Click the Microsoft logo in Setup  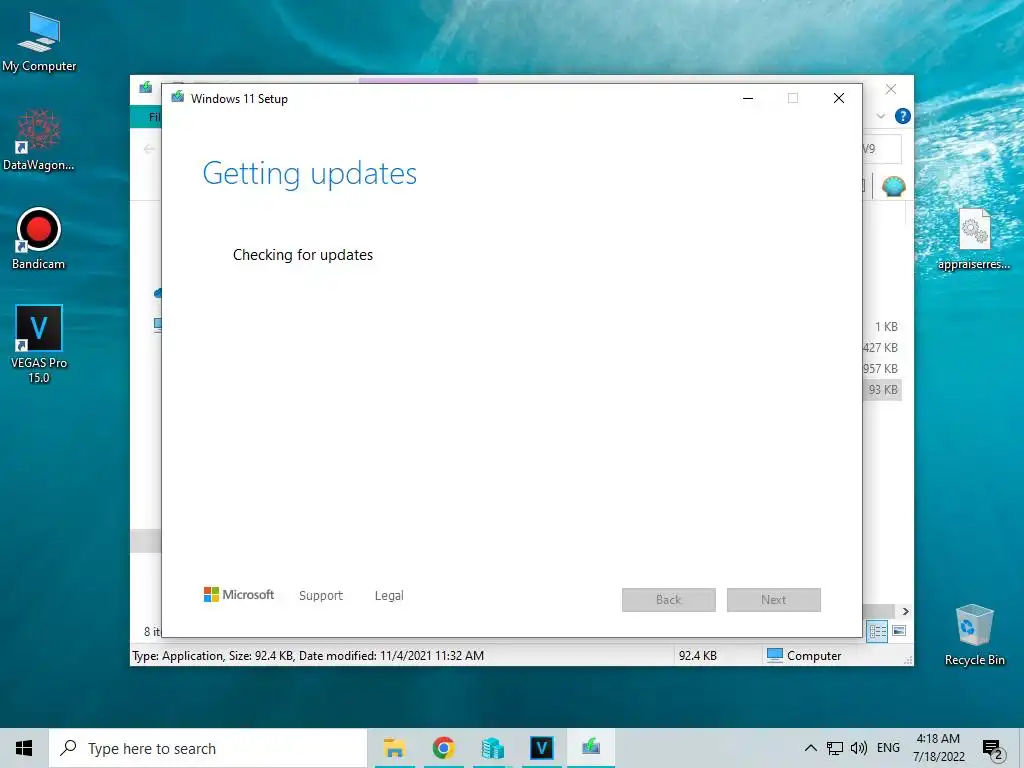239,595
